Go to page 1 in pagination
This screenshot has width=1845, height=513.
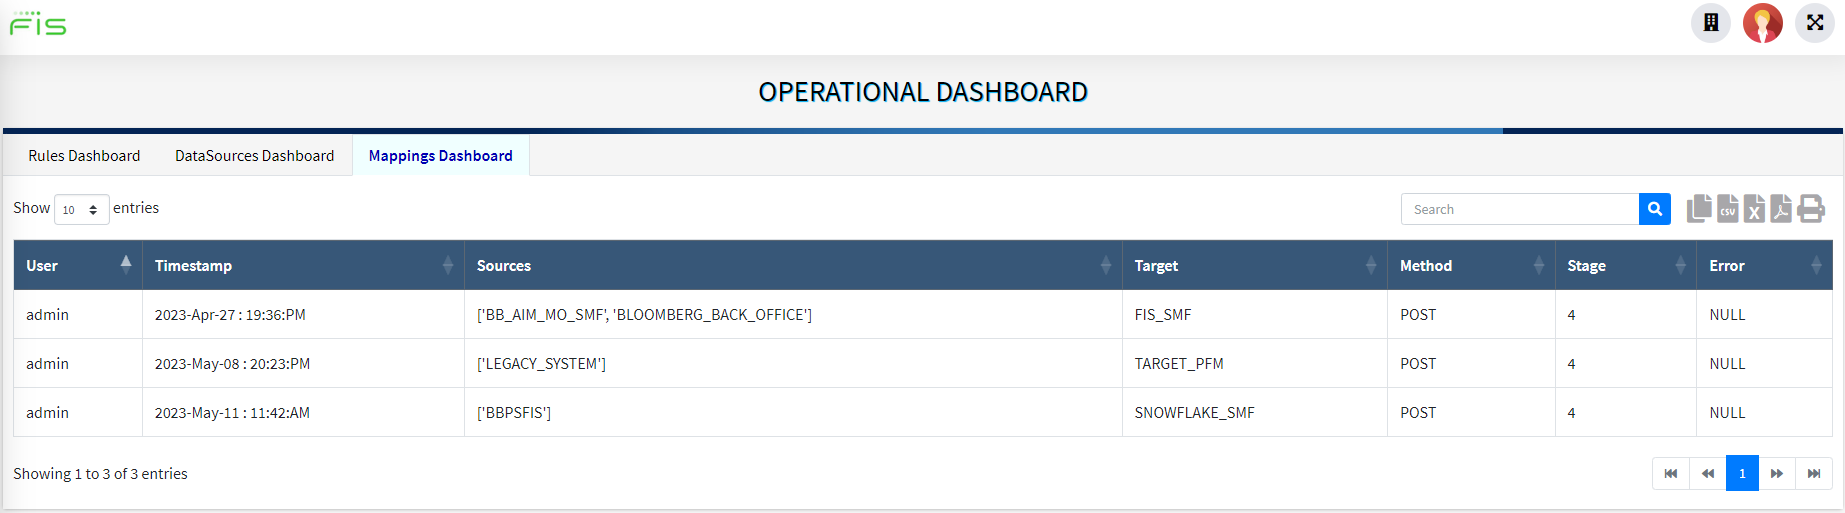click(1742, 474)
